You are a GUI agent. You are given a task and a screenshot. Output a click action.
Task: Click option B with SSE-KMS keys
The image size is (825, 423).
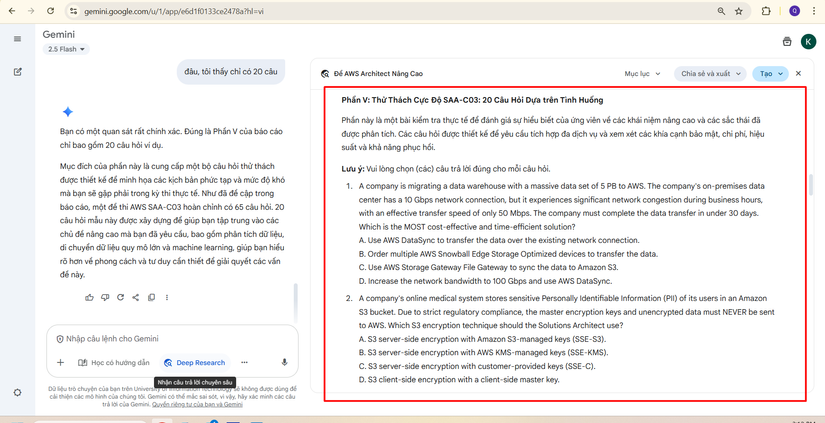(484, 352)
